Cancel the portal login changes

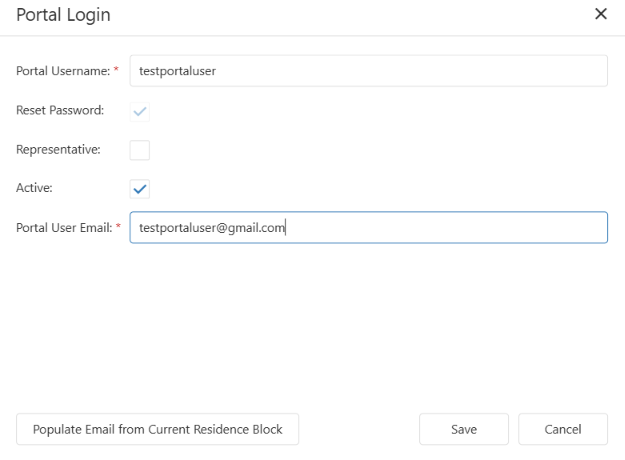[x=563, y=429]
